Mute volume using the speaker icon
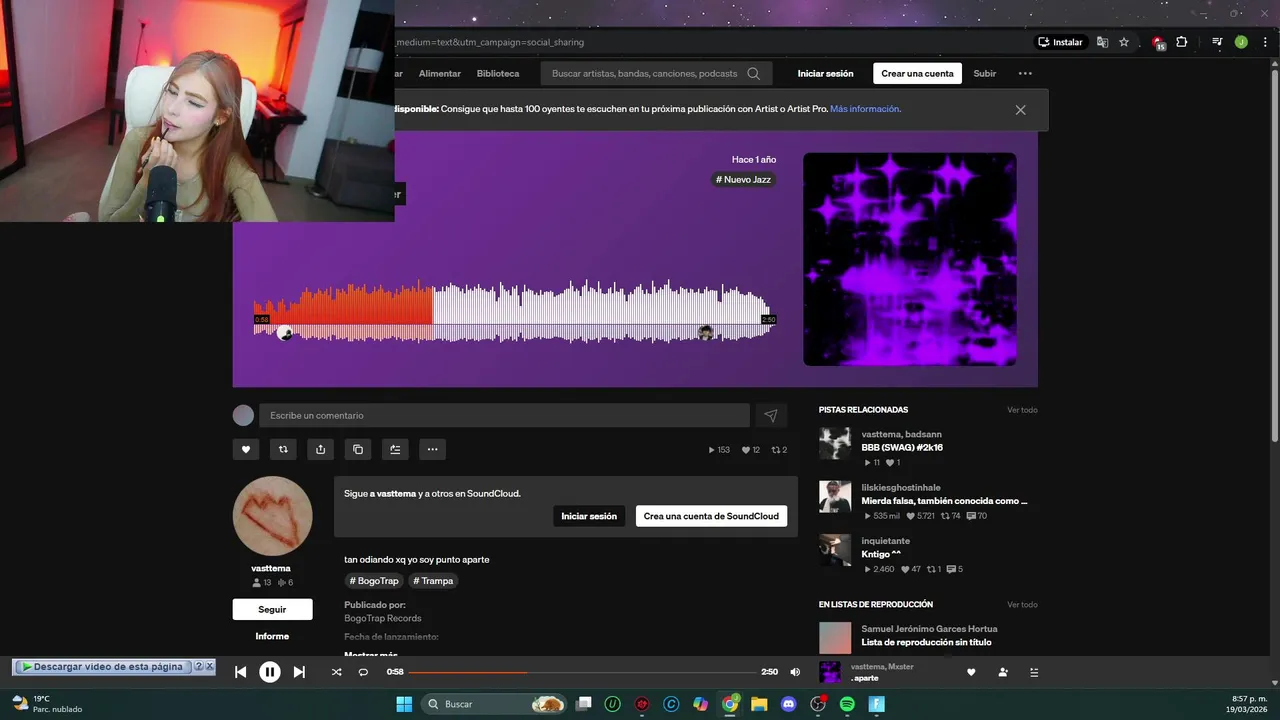 click(795, 672)
